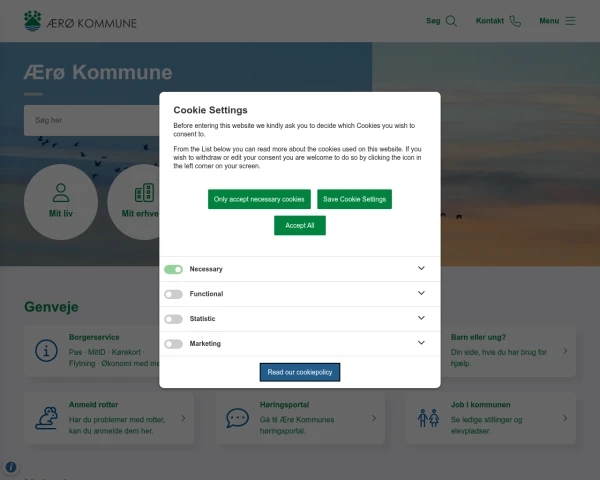Open the Høringsportal link
This screenshot has width=600, height=480.
coord(284,405)
